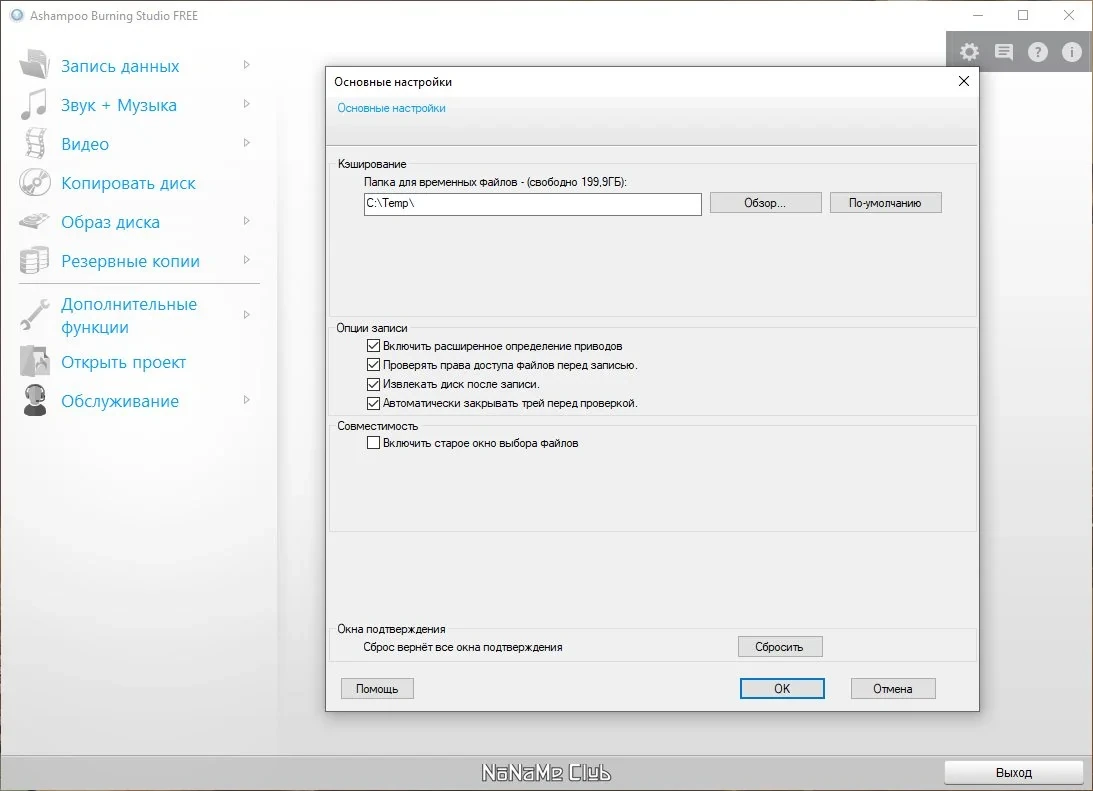Open help question mark icon

tap(1037, 52)
